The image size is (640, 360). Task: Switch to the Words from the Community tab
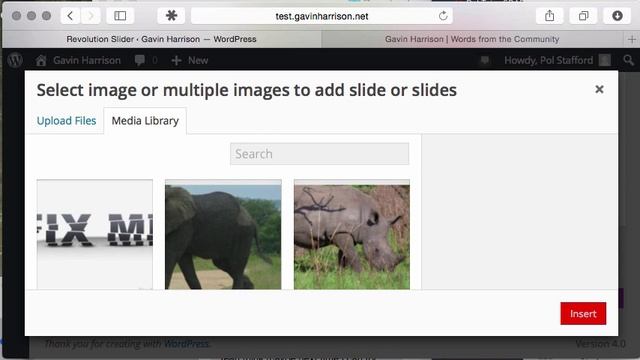pyautogui.click(x=472, y=40)
